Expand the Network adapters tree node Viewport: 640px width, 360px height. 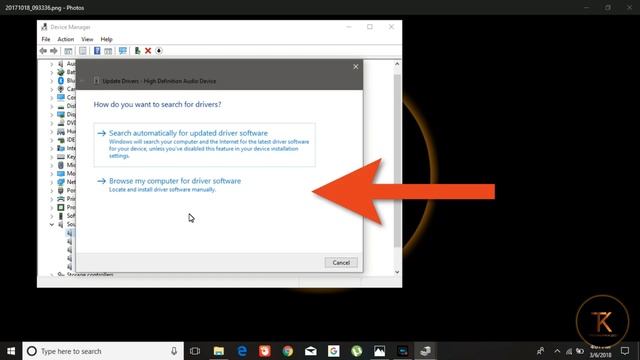coord(51,182)
